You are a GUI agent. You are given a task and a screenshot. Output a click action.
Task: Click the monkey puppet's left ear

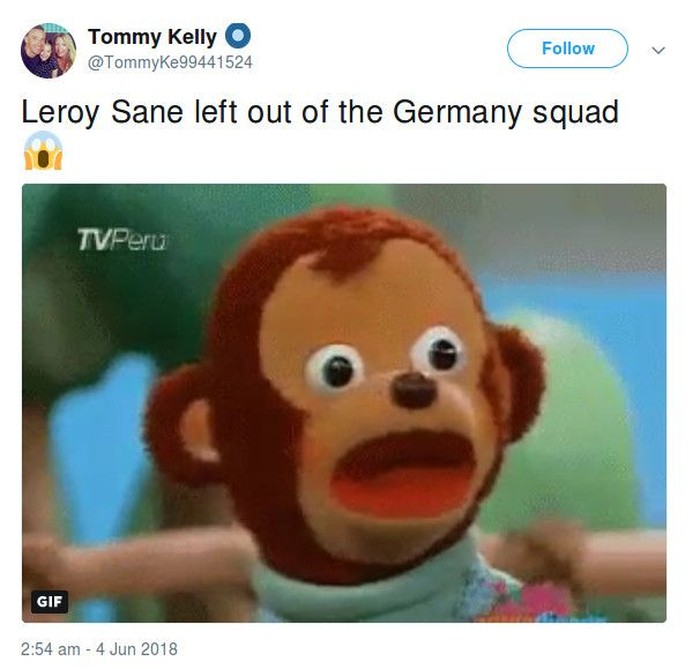(x=185, y=425)
